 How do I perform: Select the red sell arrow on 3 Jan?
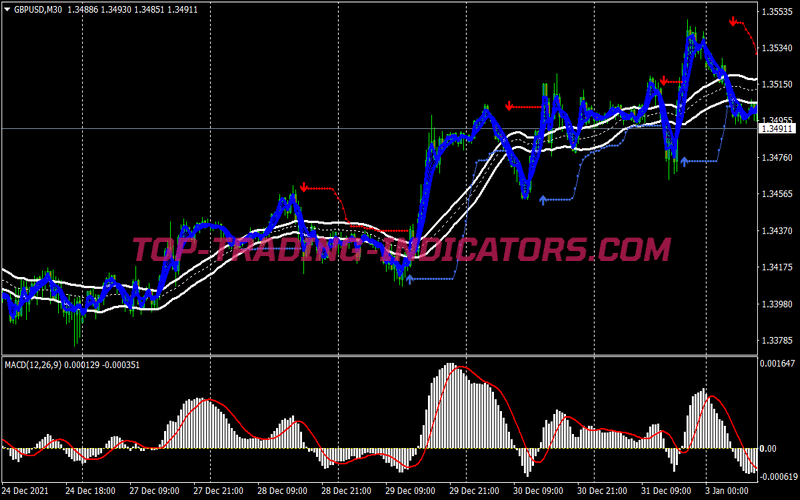pyautogui.click(x=733, y=21)
